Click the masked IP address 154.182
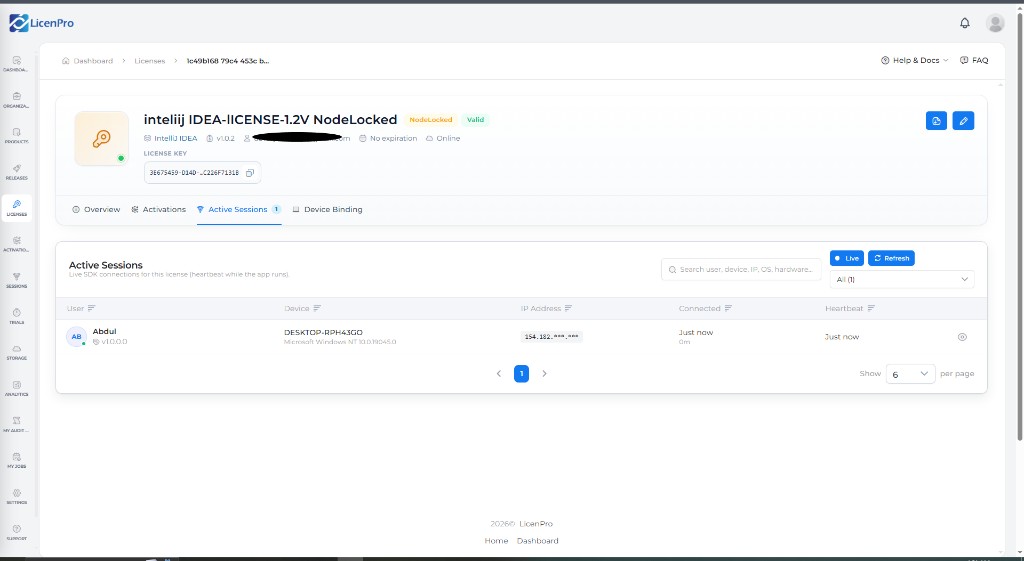Image resolution: width=1024 pixels, height=561 pixels. tap(552, 337)
